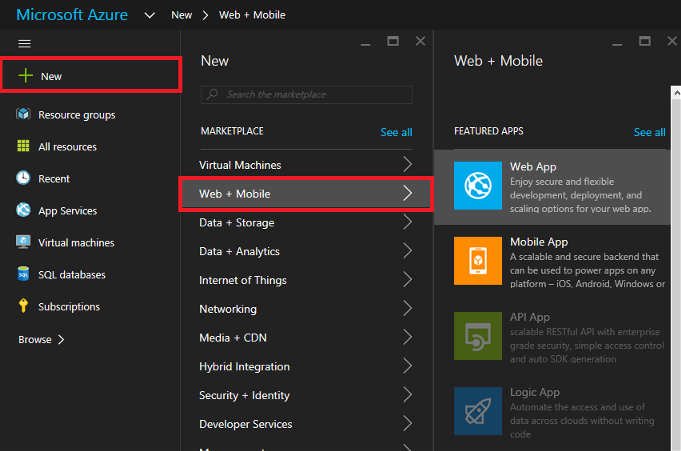Select the Data + Storage category

pos(306,222)
